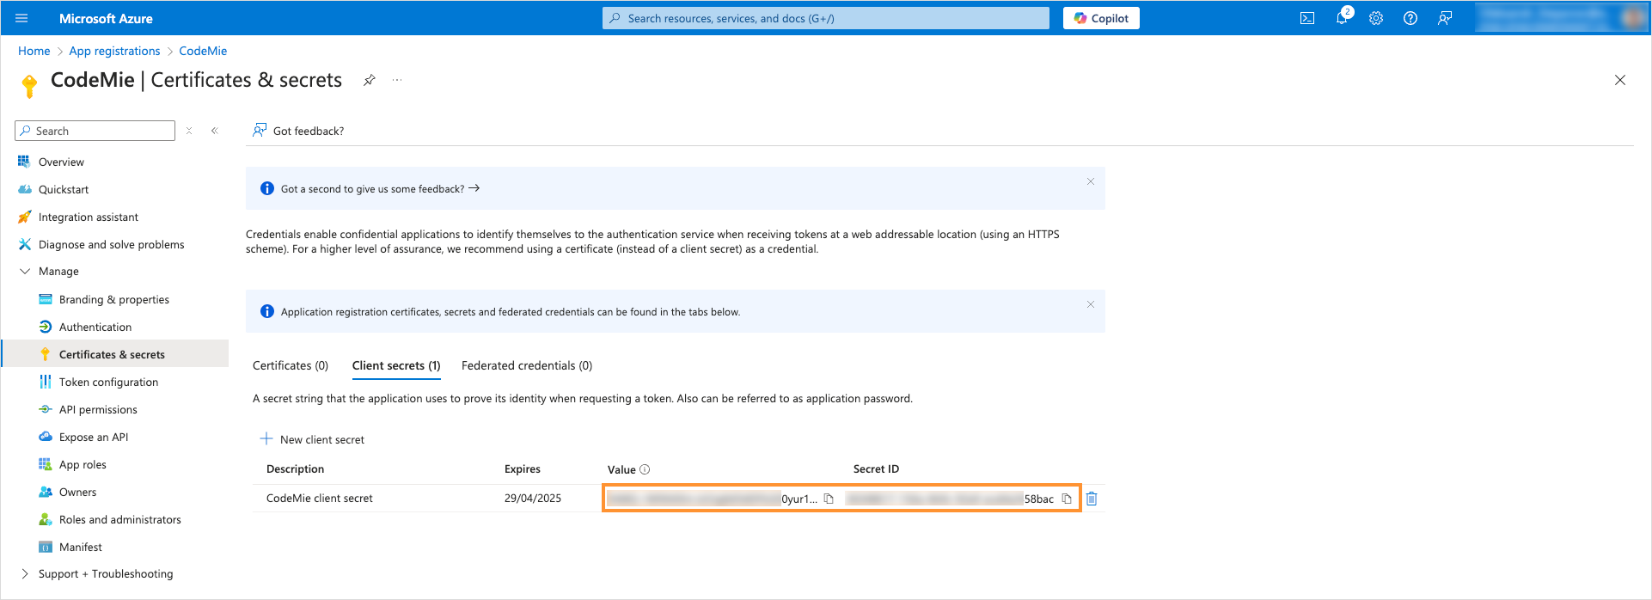Click the top search resources field
The image size is (1652, 600).
[825, 18]
